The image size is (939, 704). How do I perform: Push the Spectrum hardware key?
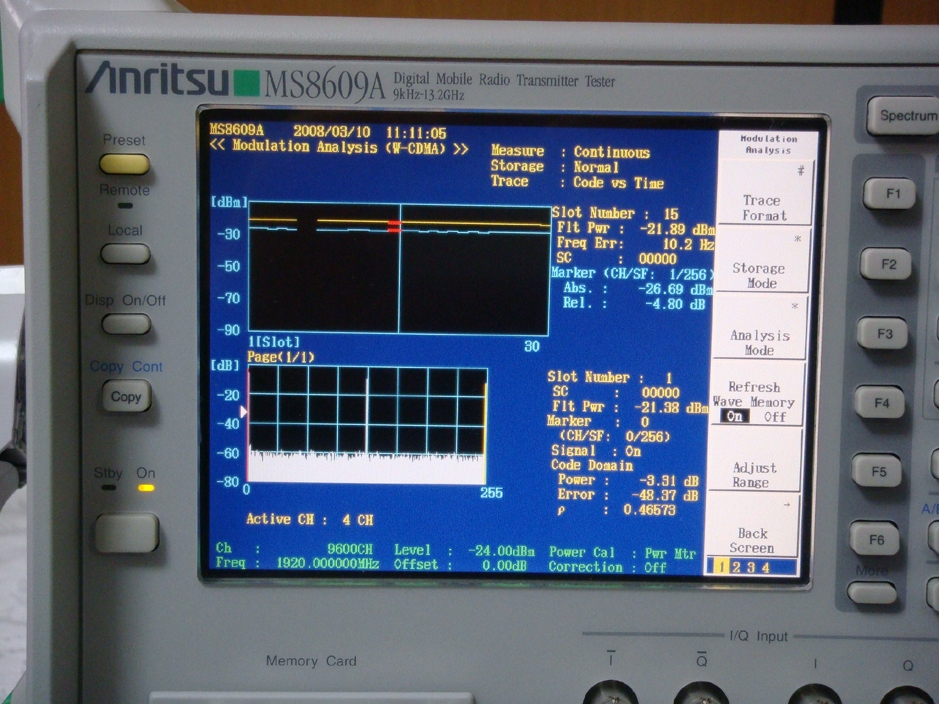tap(904, 116)
